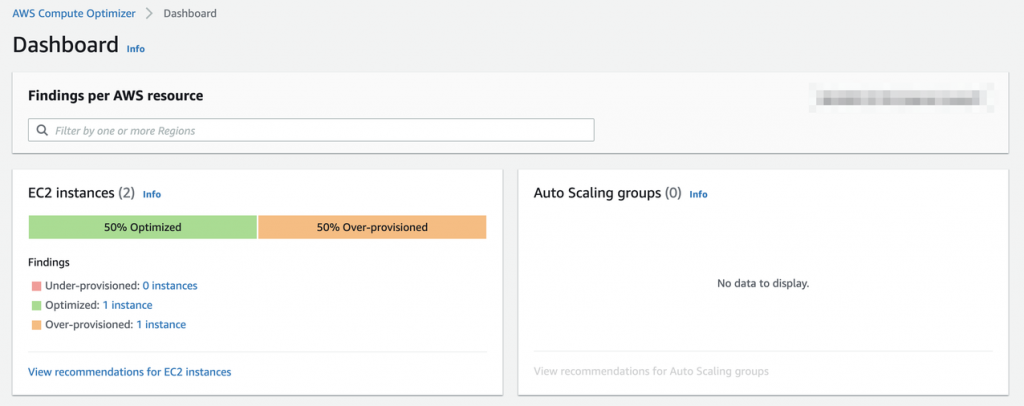The width and height of the screenshot is (1024, 406).
Task: Open the Optimized 1 instance link
Action: [127, 305]
